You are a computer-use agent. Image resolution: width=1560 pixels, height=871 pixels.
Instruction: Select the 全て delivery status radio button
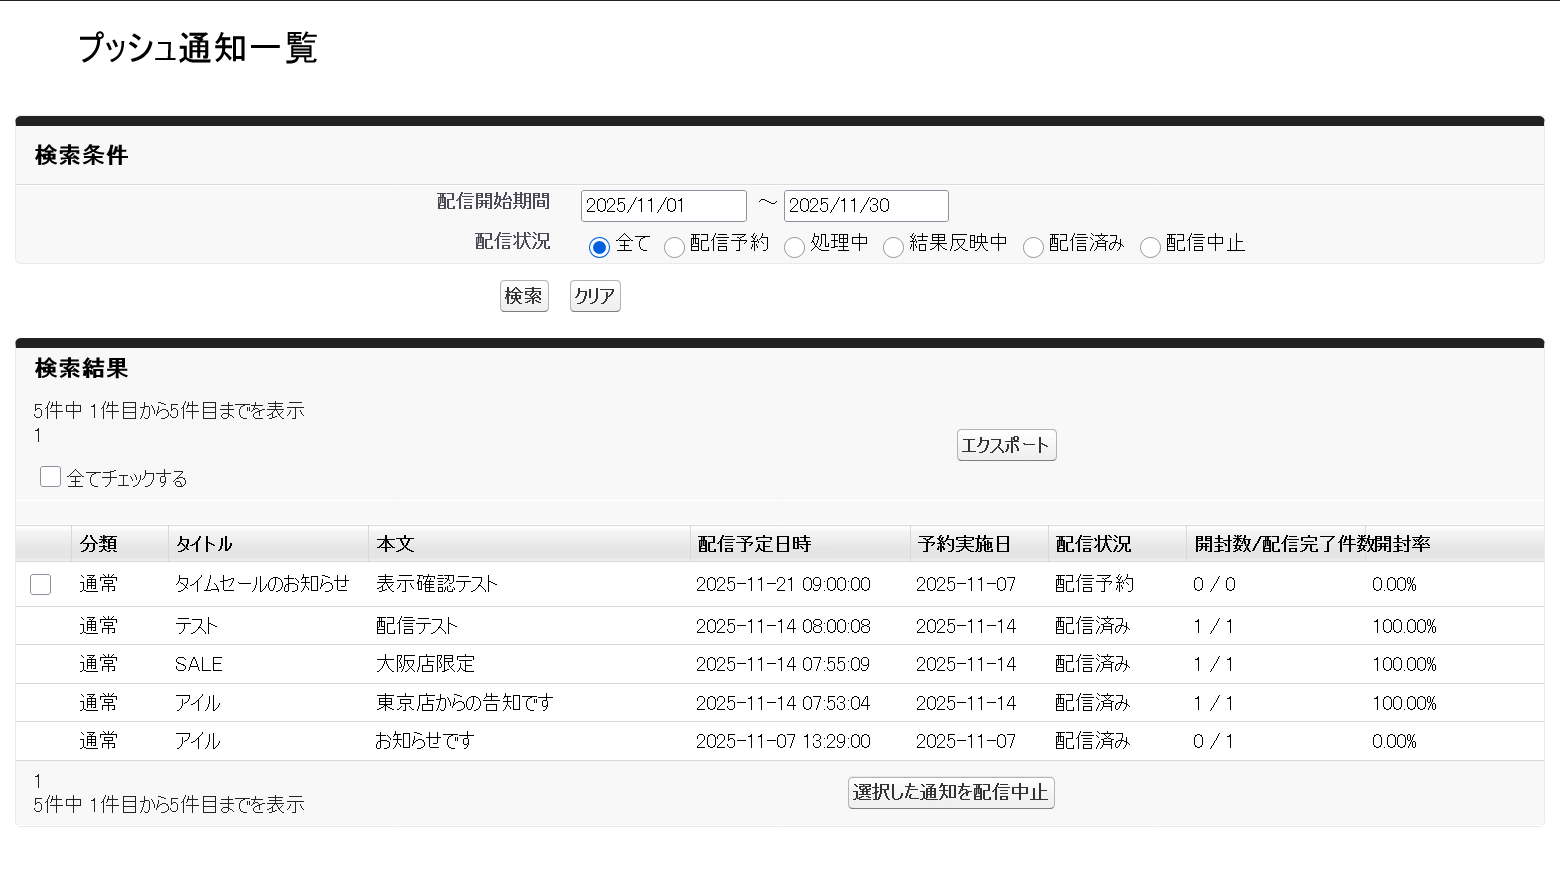599,246
